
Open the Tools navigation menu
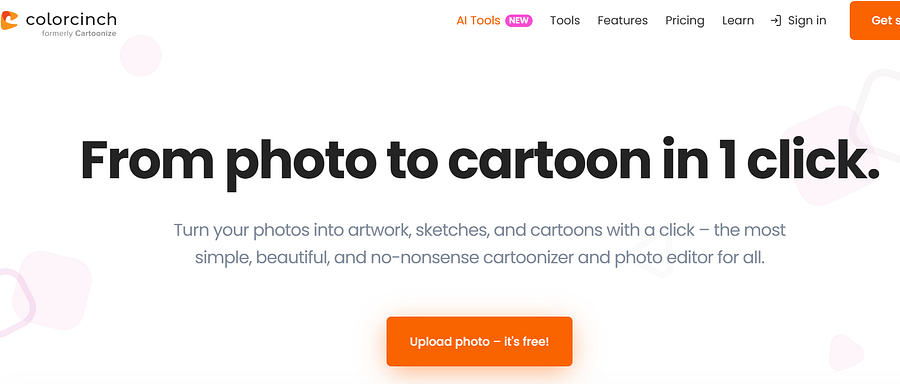(565, 21)
